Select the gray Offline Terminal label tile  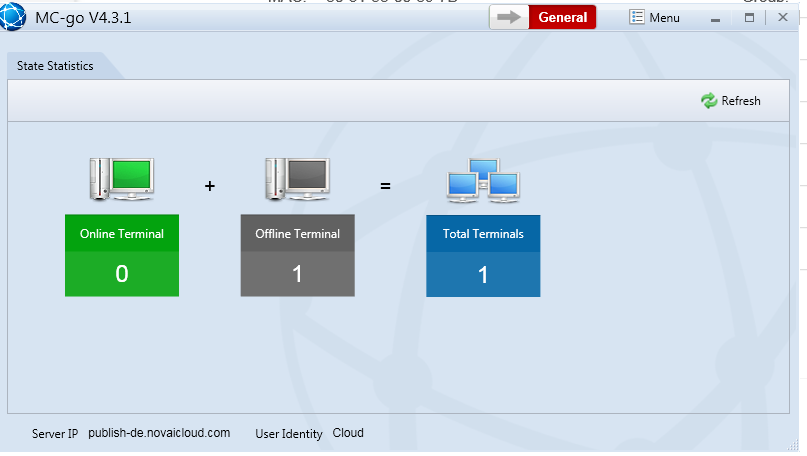click(x=297, y=234)
